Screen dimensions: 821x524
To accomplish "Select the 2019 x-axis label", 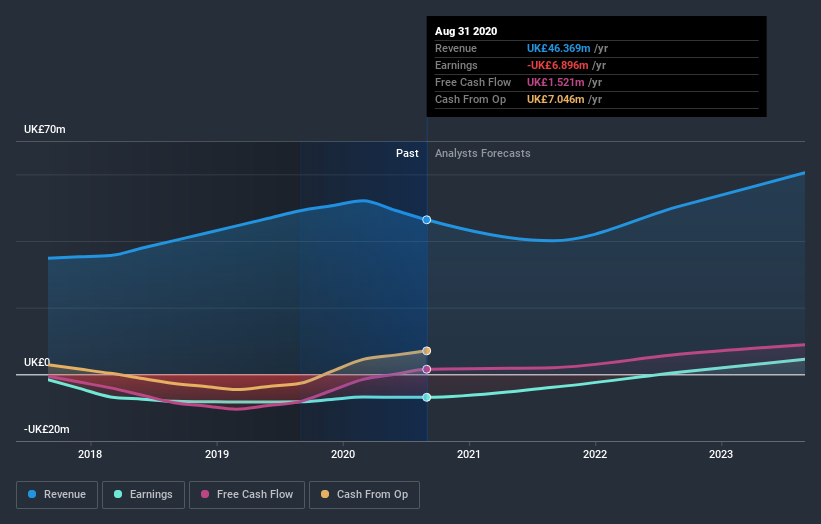I will [x=217, y=454].
